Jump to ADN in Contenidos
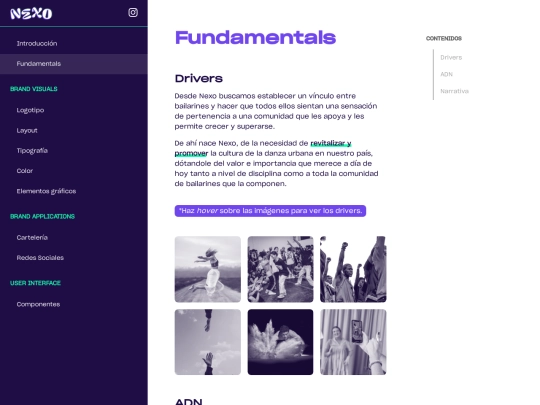The height and width of the screenshot is (405, 540). (446, 74)
